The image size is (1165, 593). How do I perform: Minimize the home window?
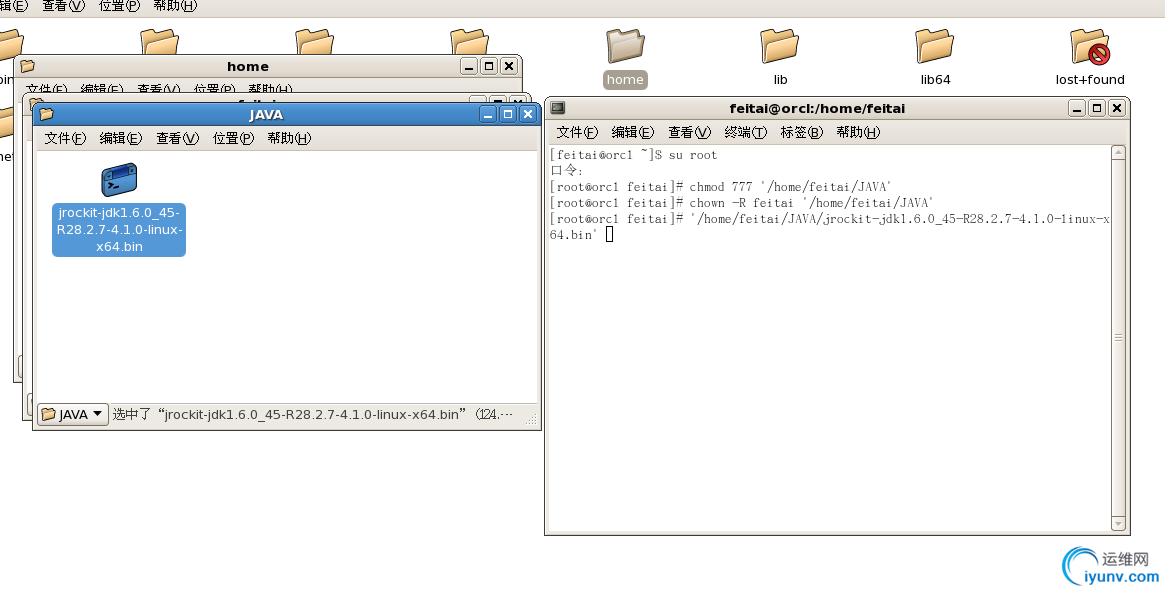click(x=469, y=66)
